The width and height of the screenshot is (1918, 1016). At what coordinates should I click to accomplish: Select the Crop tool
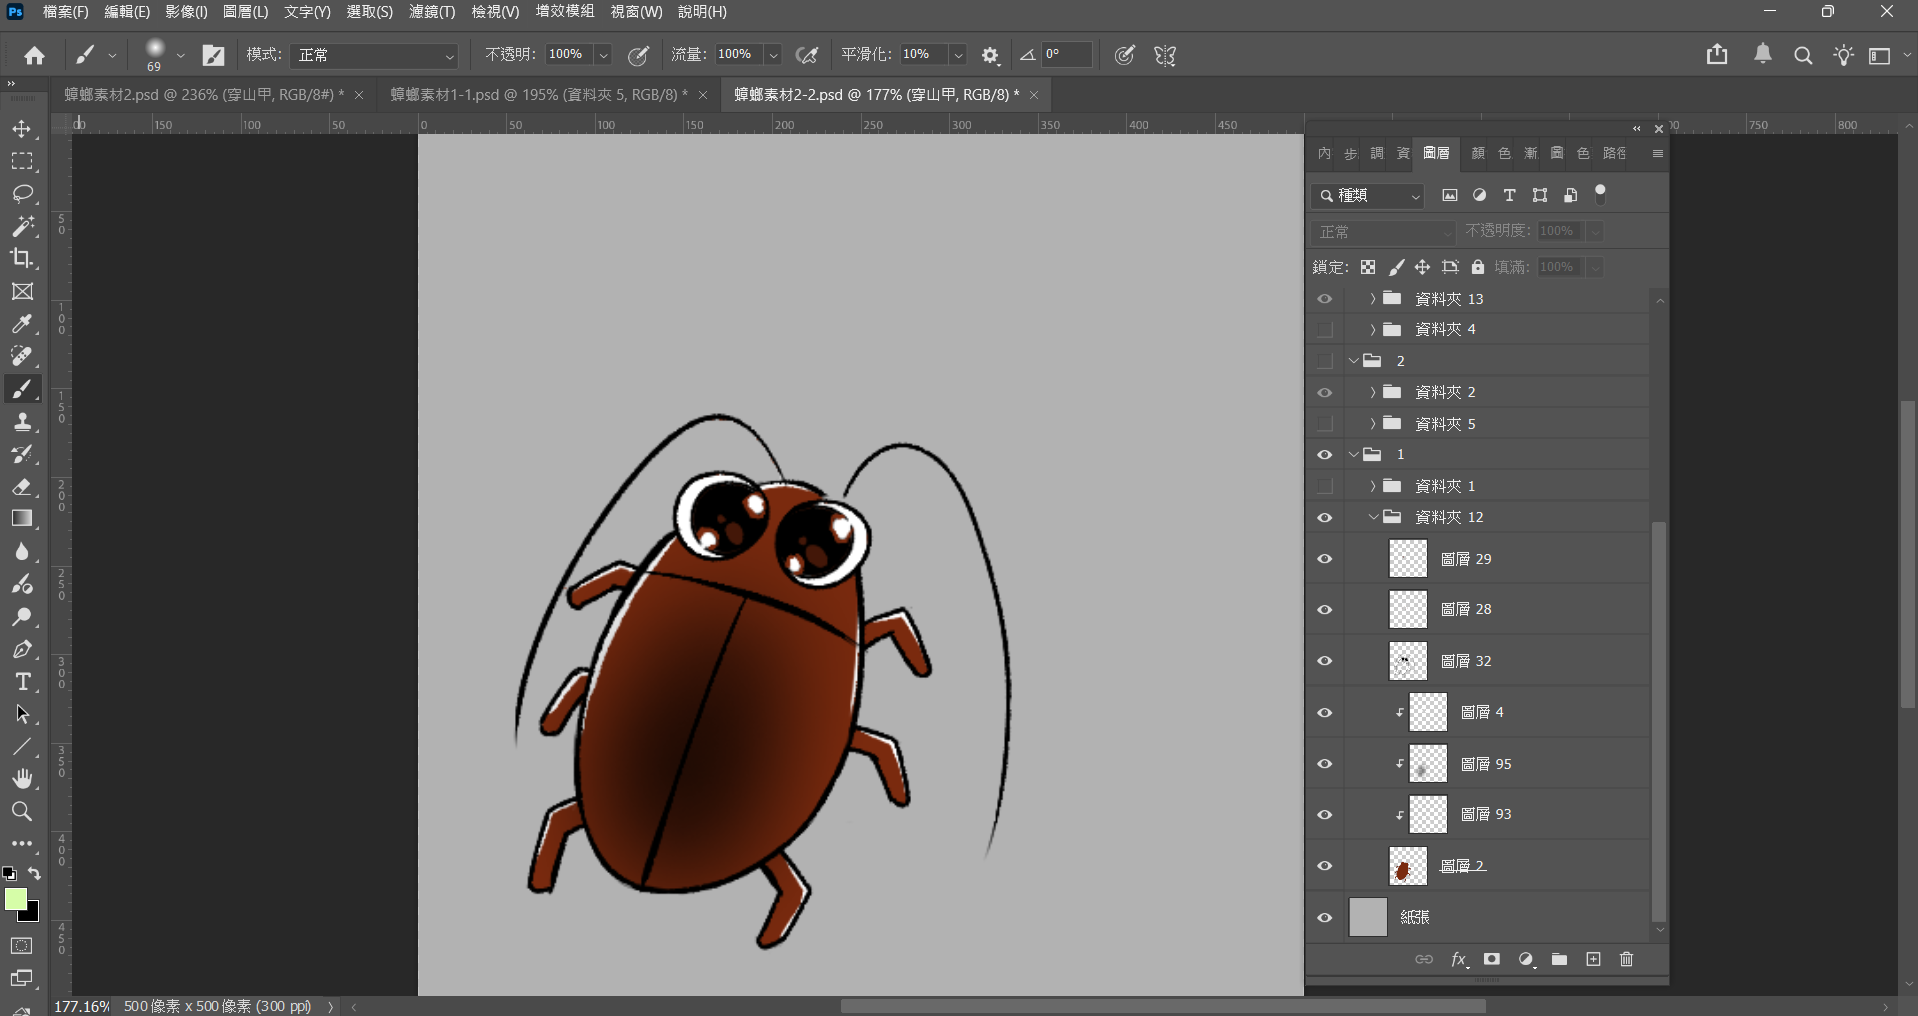click(22, 258)
